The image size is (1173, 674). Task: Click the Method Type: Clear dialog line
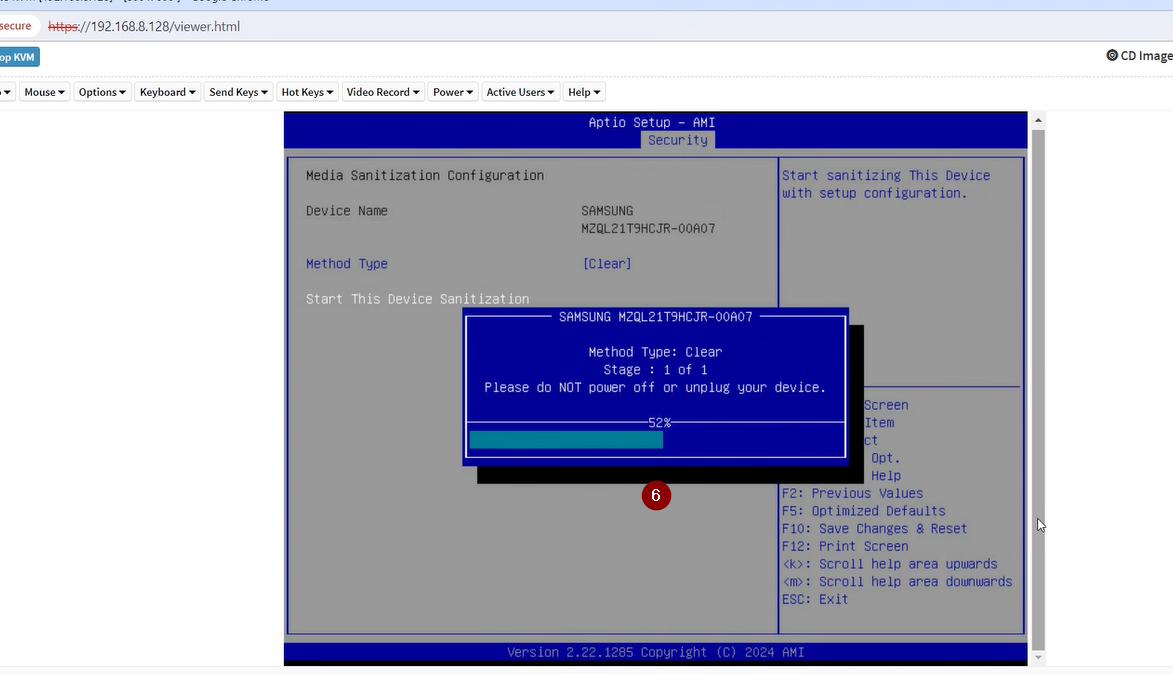[655, 352]
